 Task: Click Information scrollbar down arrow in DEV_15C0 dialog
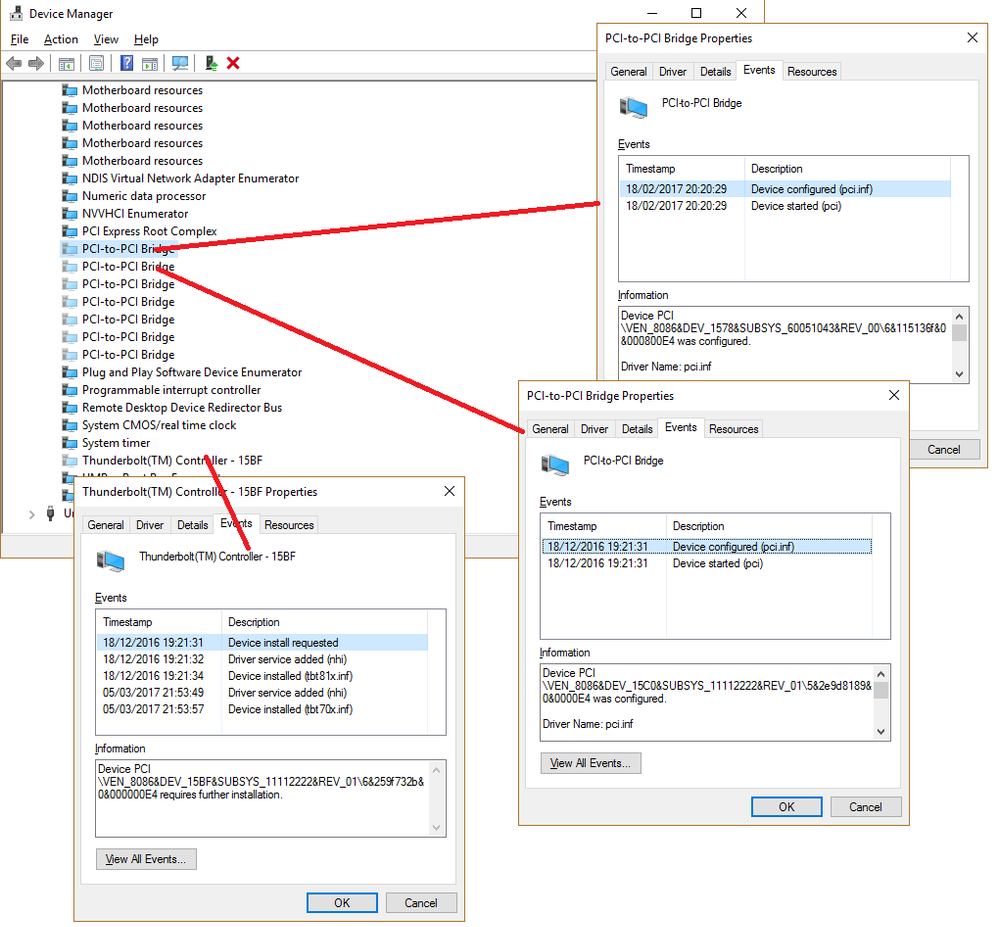(881, 732)
